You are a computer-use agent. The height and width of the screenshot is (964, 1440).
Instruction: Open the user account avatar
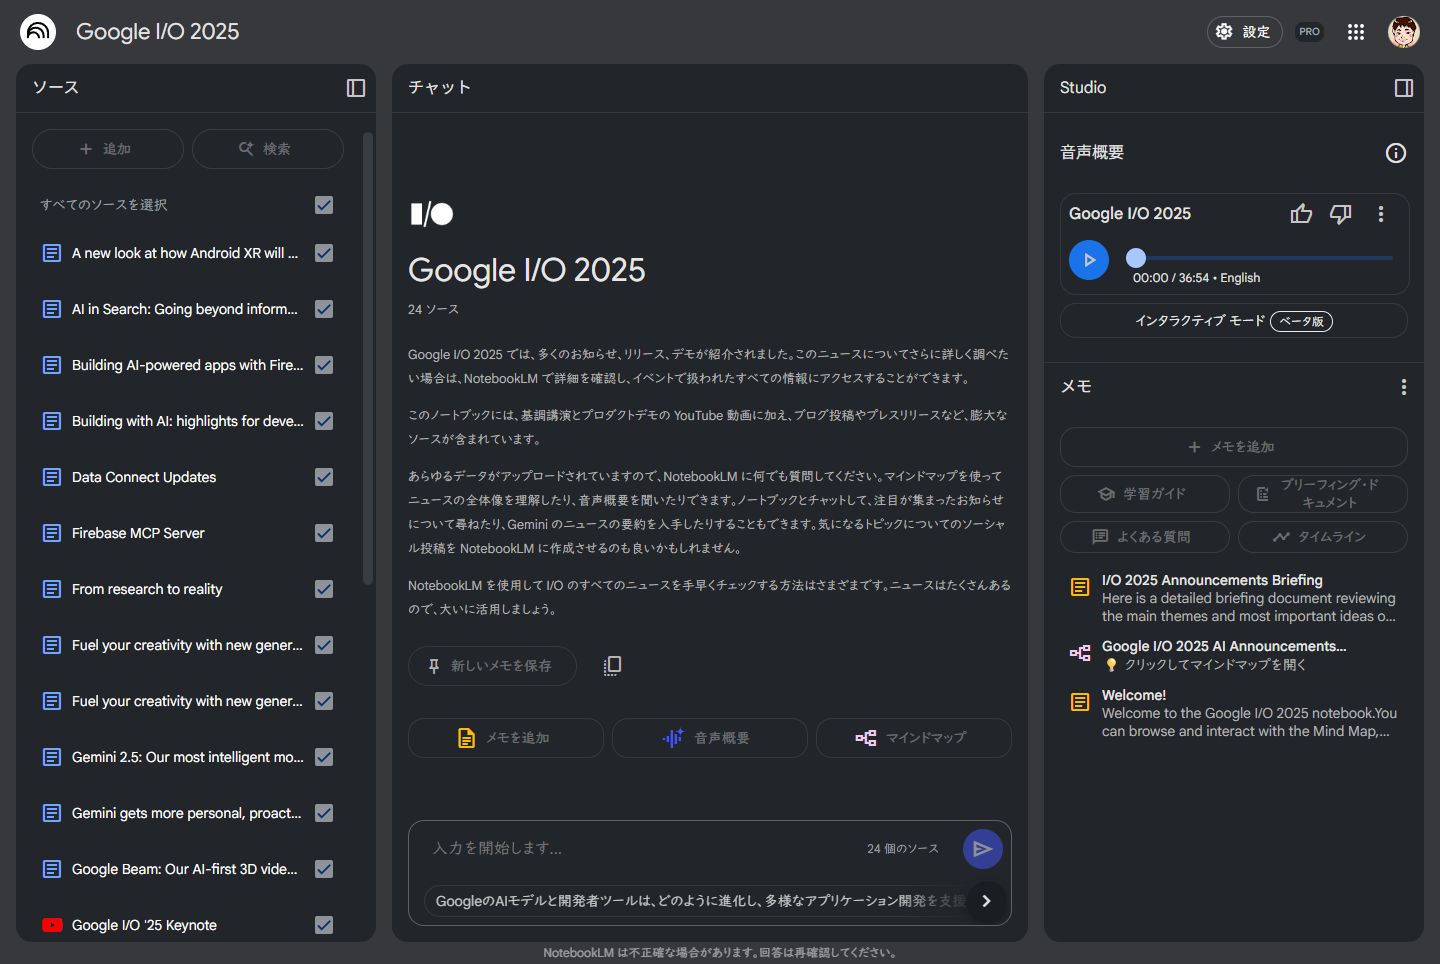1404,32
